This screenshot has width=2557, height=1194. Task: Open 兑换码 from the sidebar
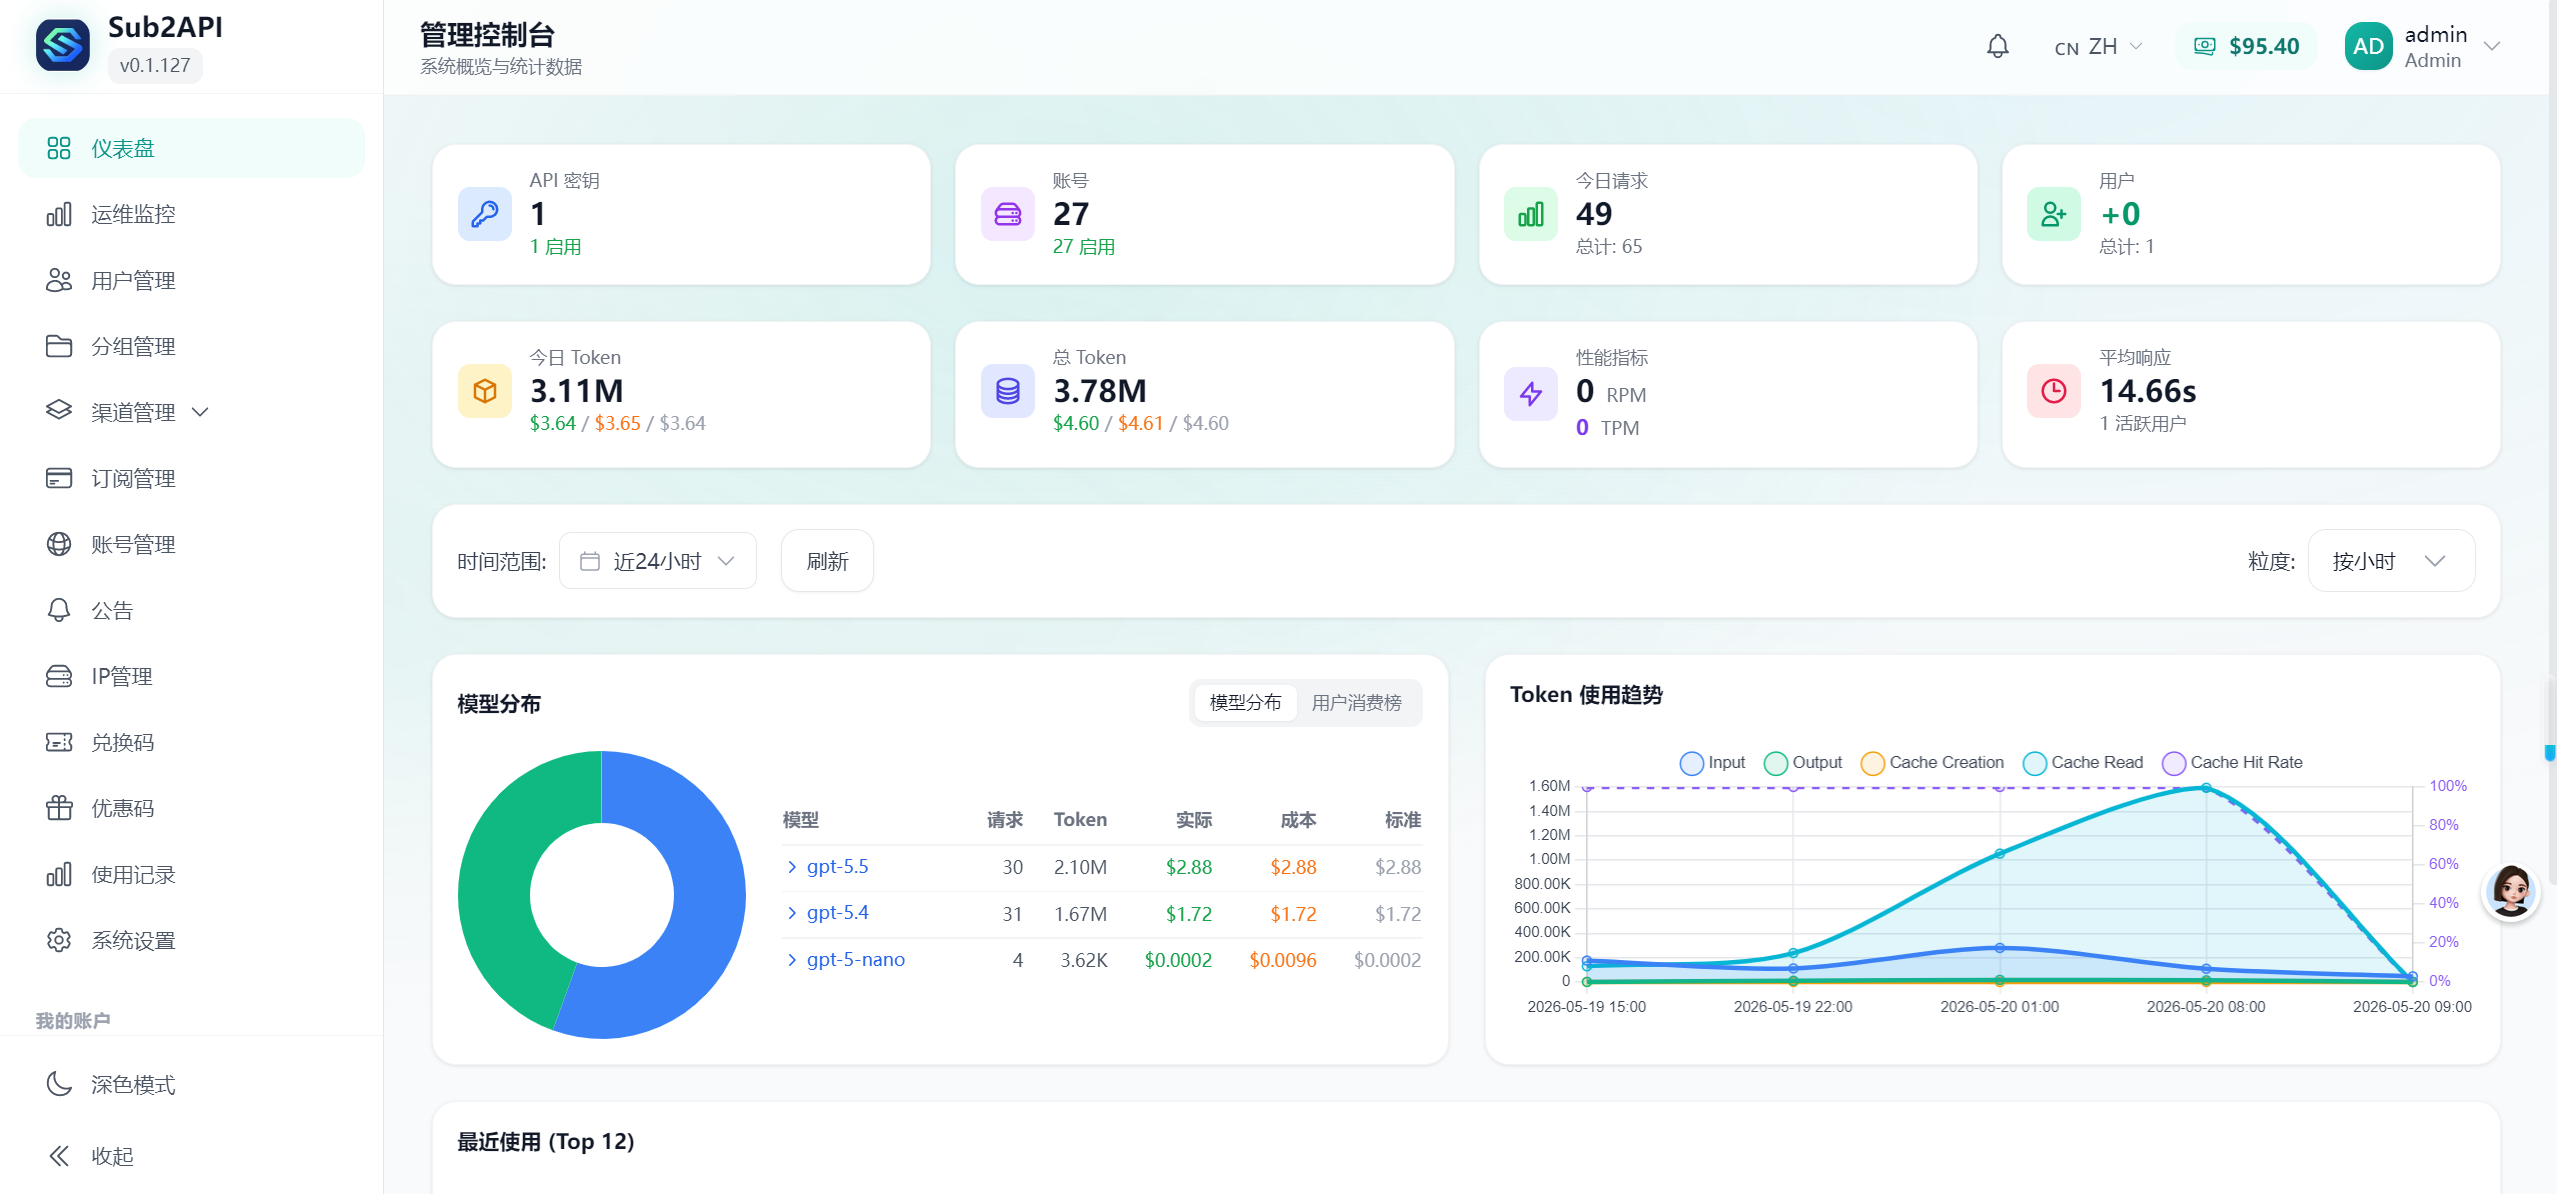click(191, 742)
